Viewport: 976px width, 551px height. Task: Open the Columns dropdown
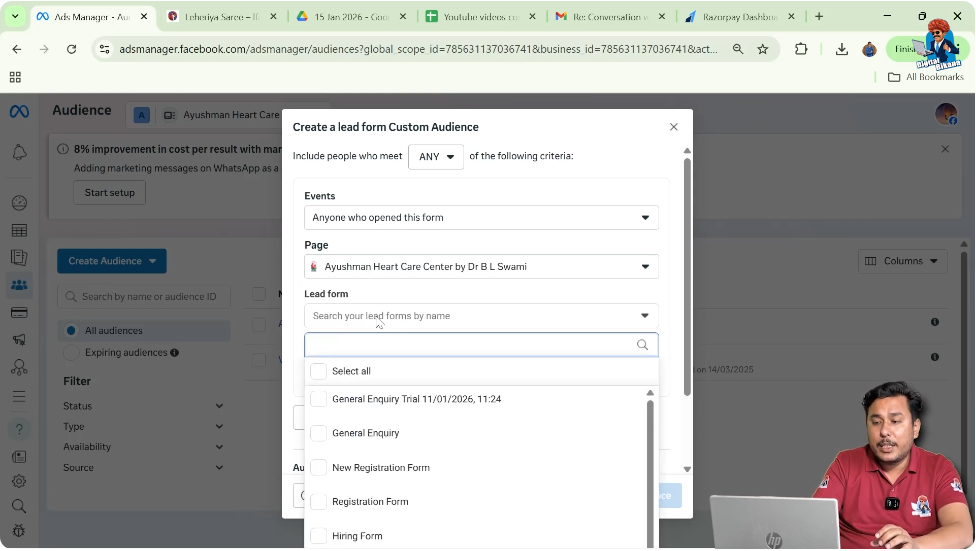(x=903, y=261)
